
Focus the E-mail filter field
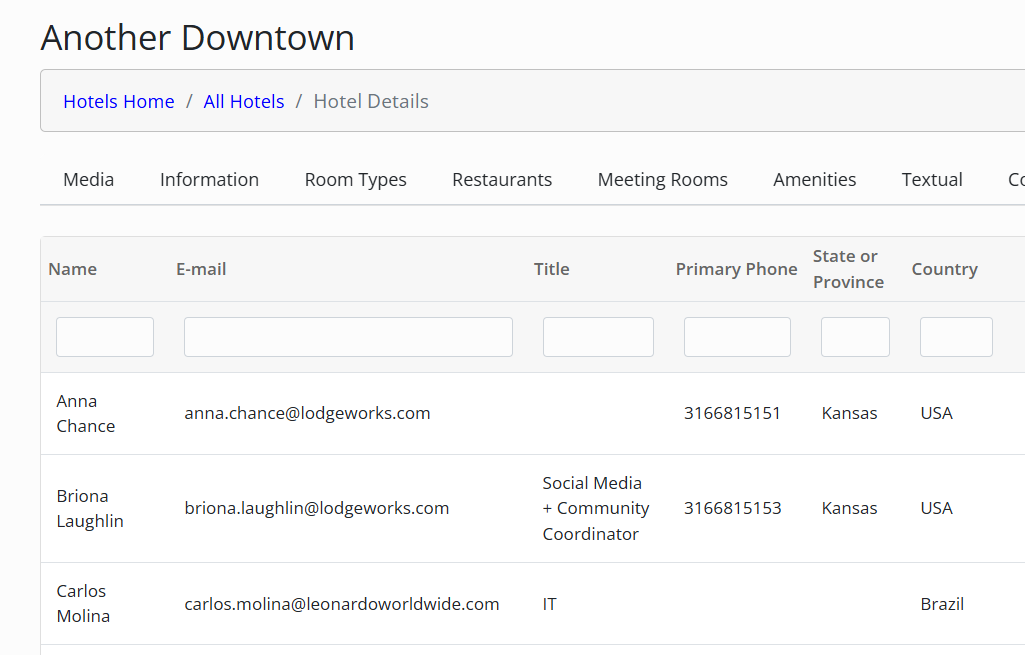(x=348, y=337)
